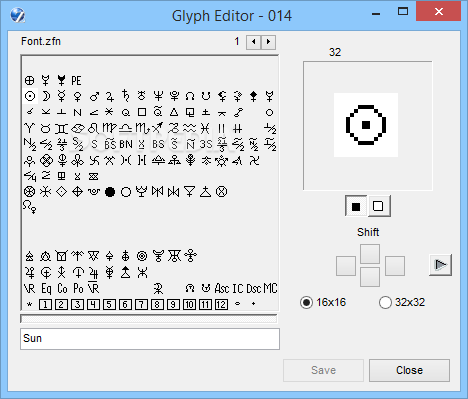
Task: Shift glyph up button
Action: [x=370, y=254]
